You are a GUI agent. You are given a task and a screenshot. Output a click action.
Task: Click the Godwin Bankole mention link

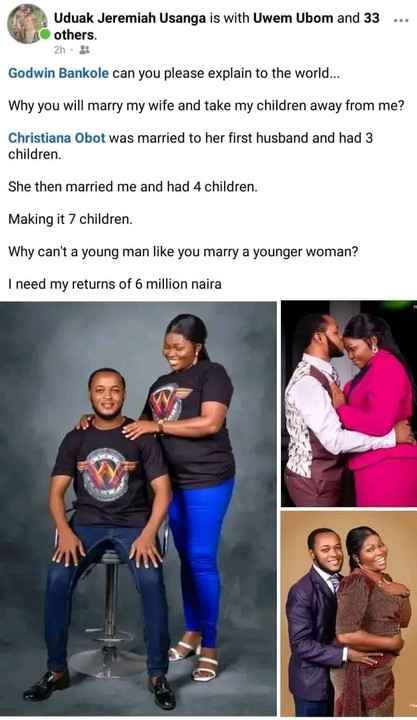click(x=58, y=73)
